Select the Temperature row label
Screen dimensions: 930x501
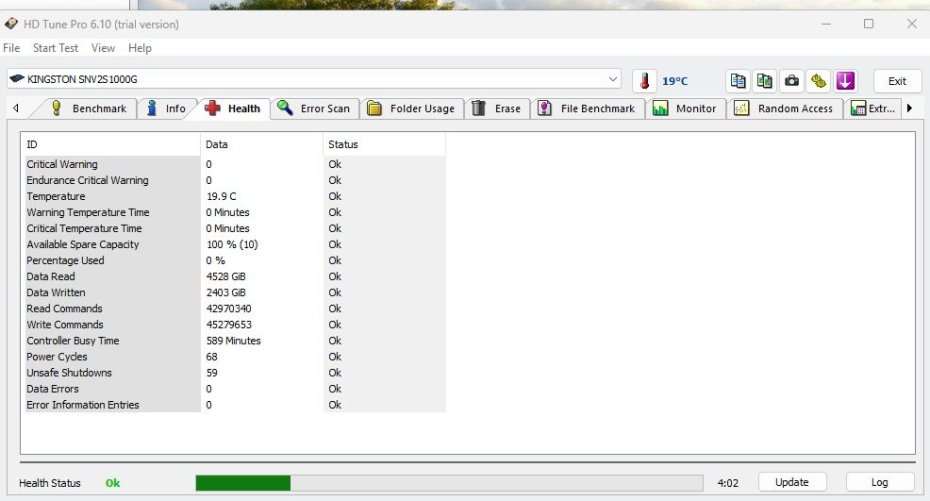pyautogui.click(x=56, y=196)
